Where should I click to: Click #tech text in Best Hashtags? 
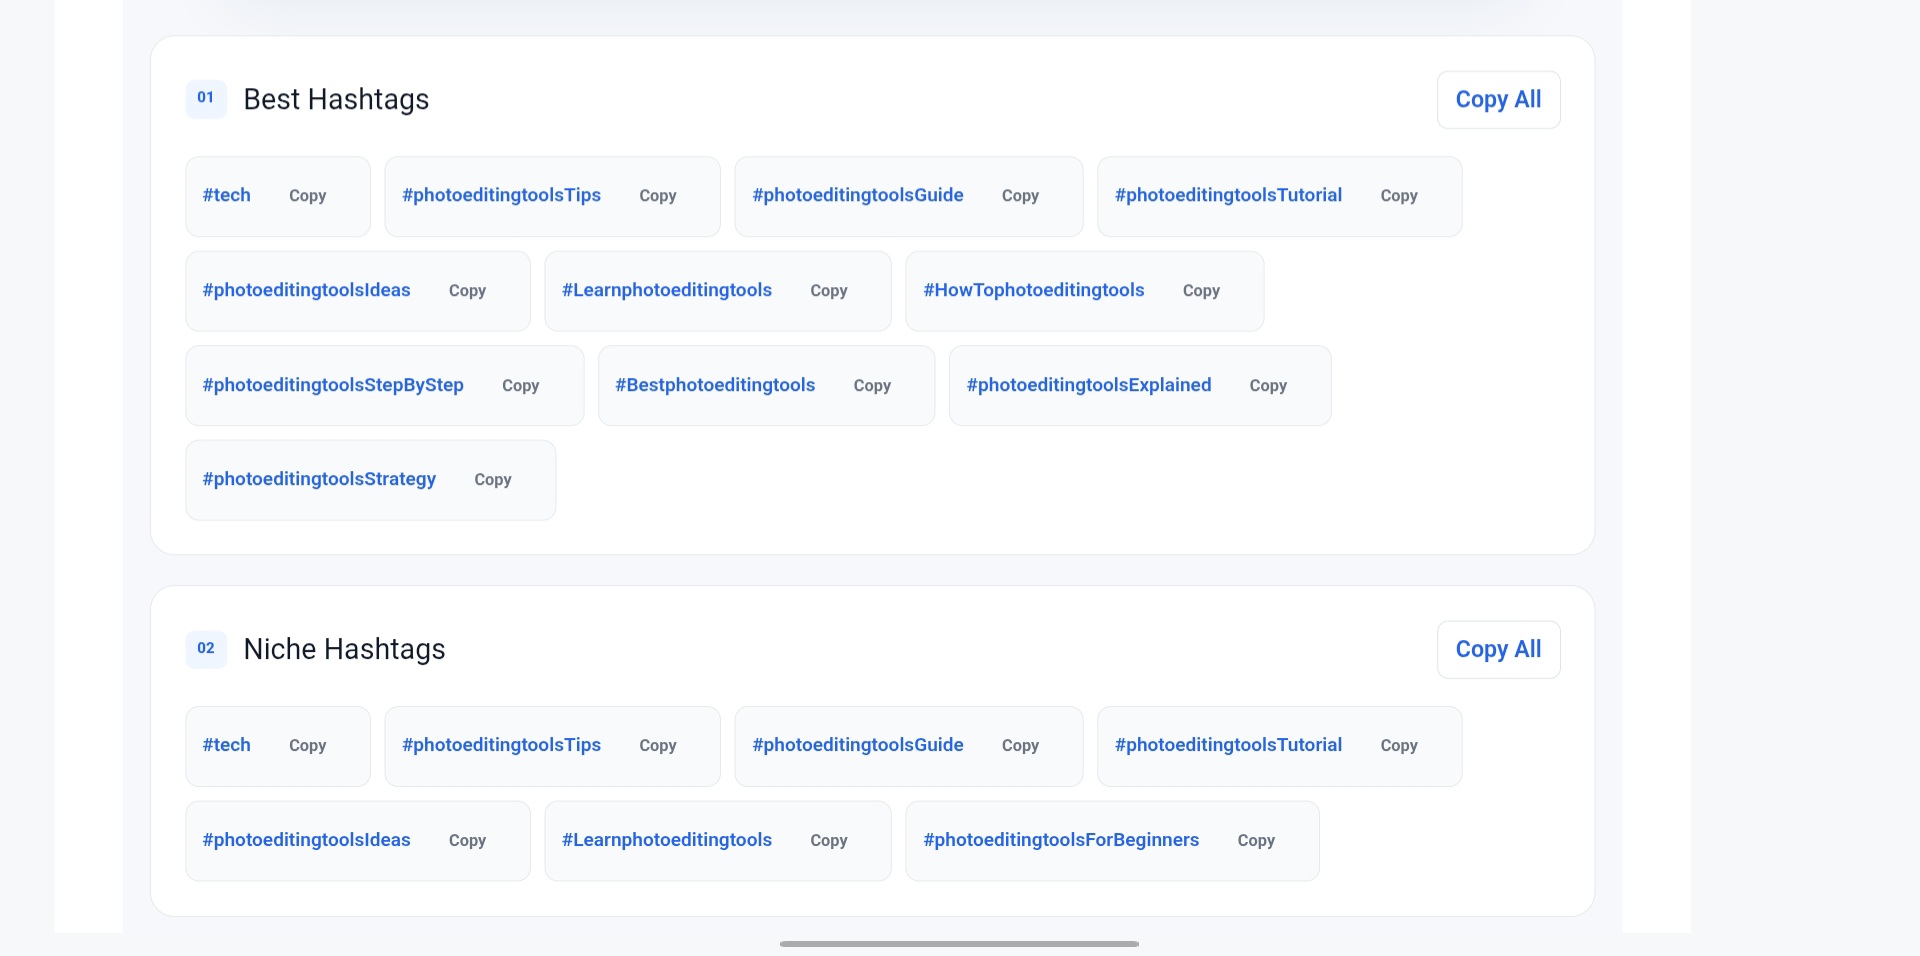coord(226,195)
